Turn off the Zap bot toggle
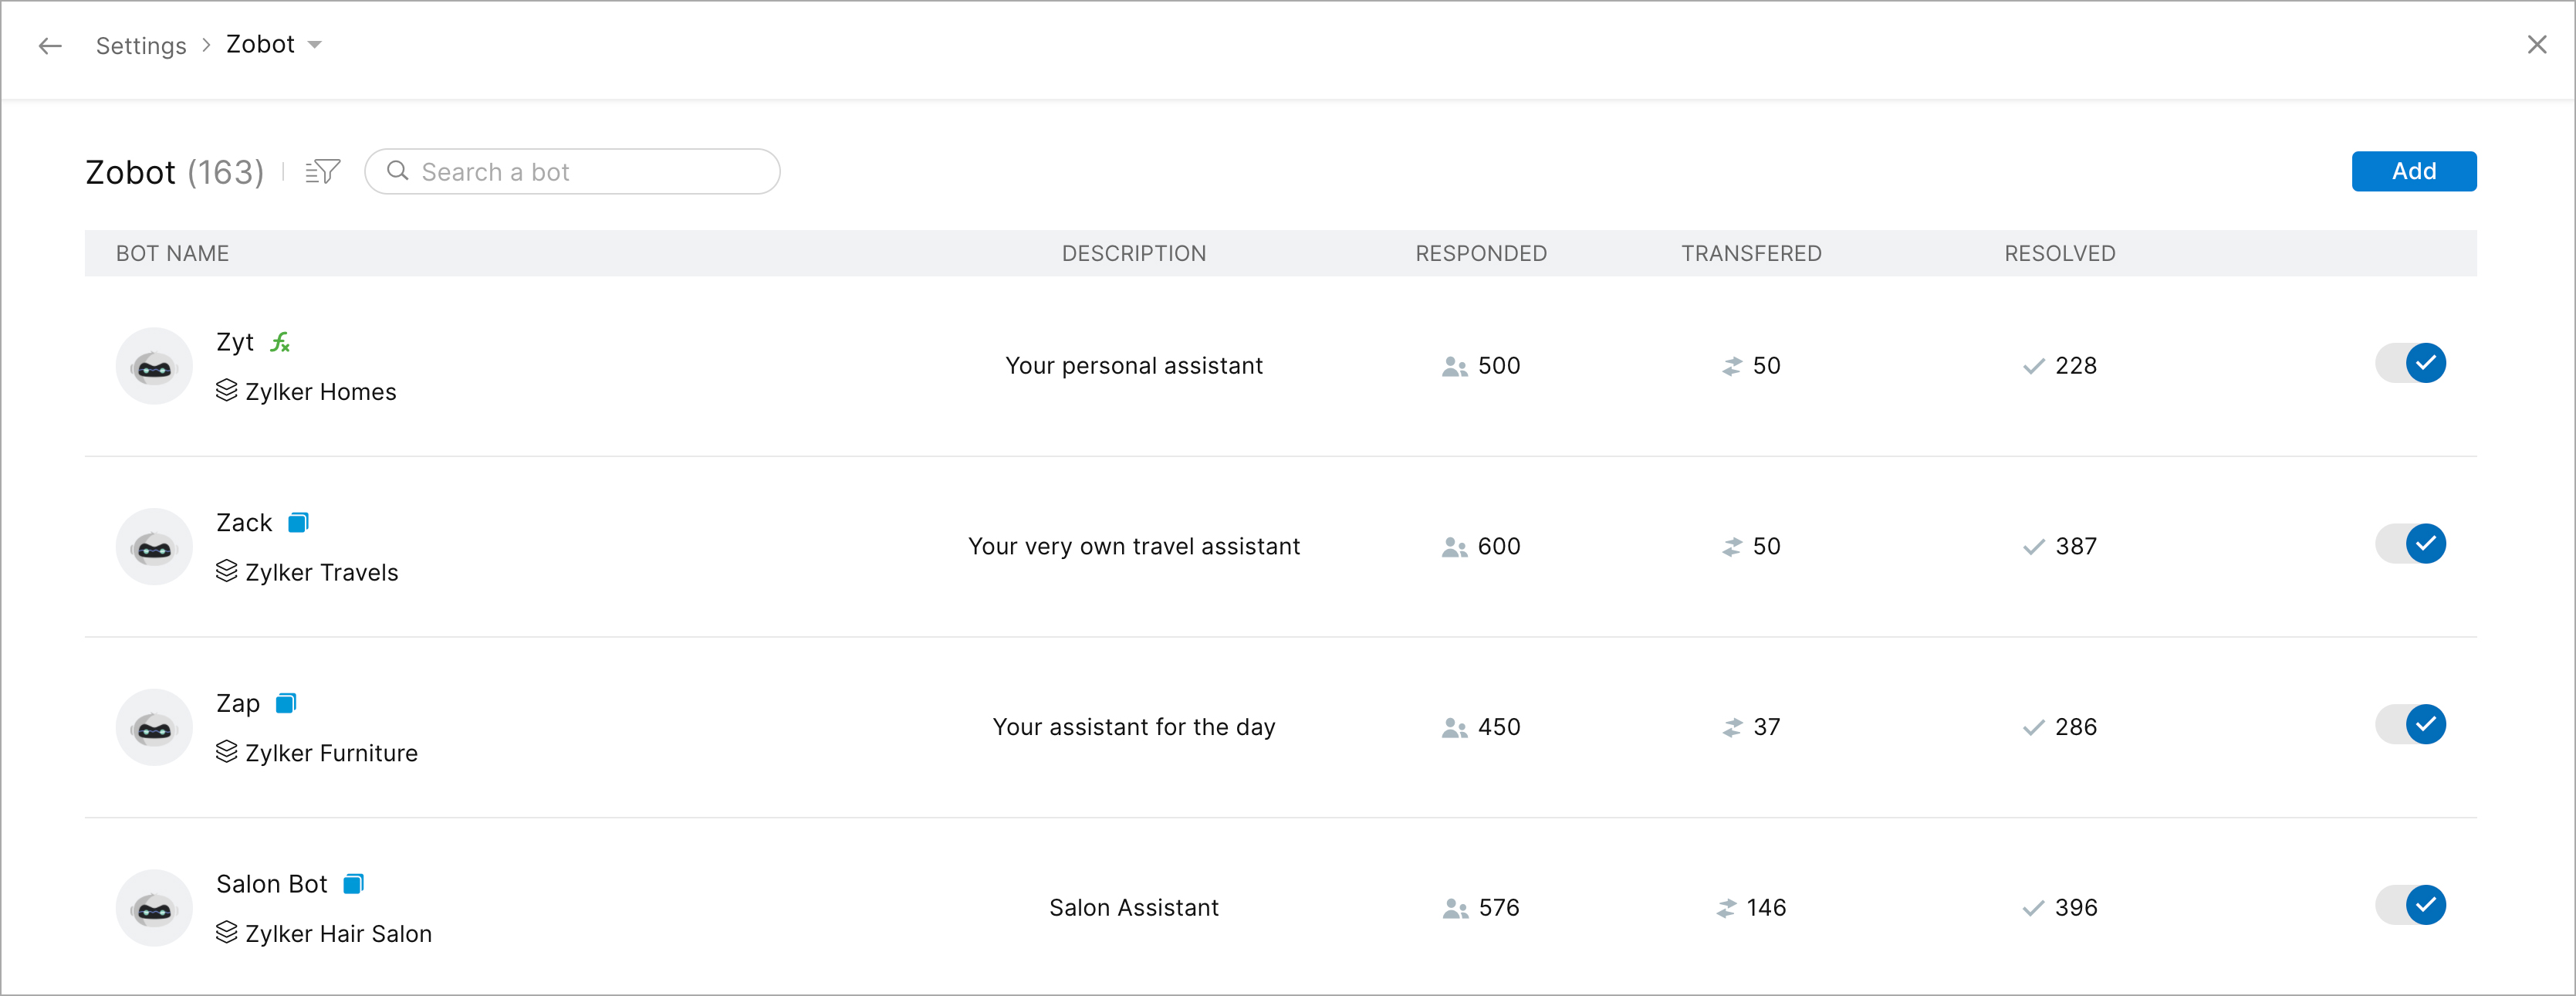The height and width of the screenshot is (996, 2576). point(2411,725)
